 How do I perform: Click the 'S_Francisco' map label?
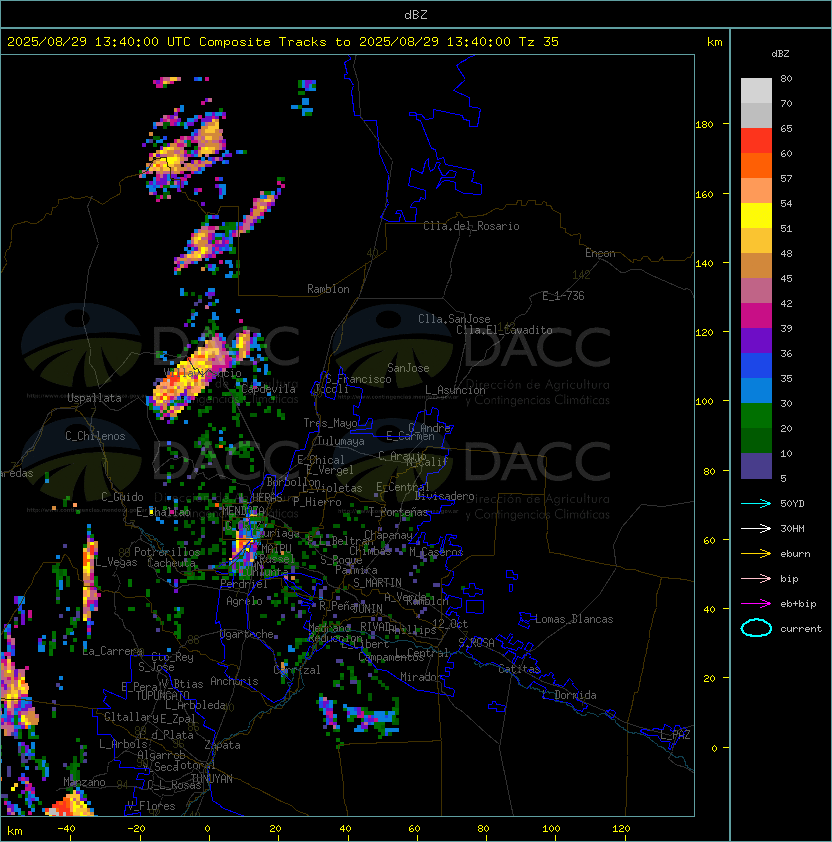[x=358, y=379]
